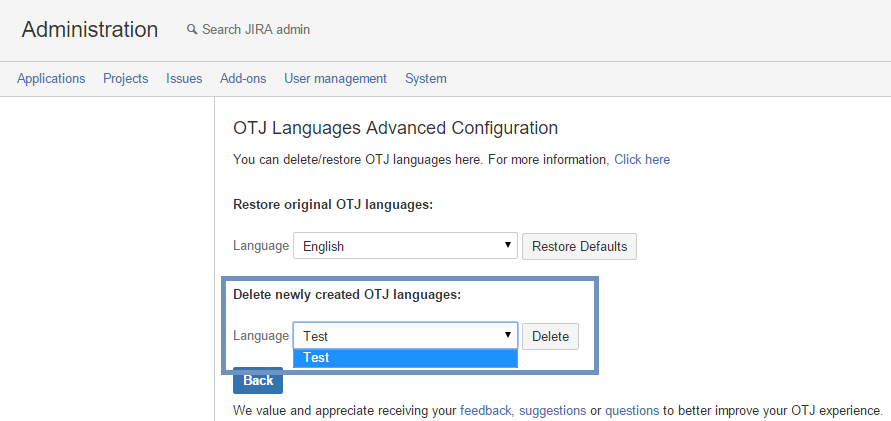
Task: Open the feedback link
Action: [486, 410]
